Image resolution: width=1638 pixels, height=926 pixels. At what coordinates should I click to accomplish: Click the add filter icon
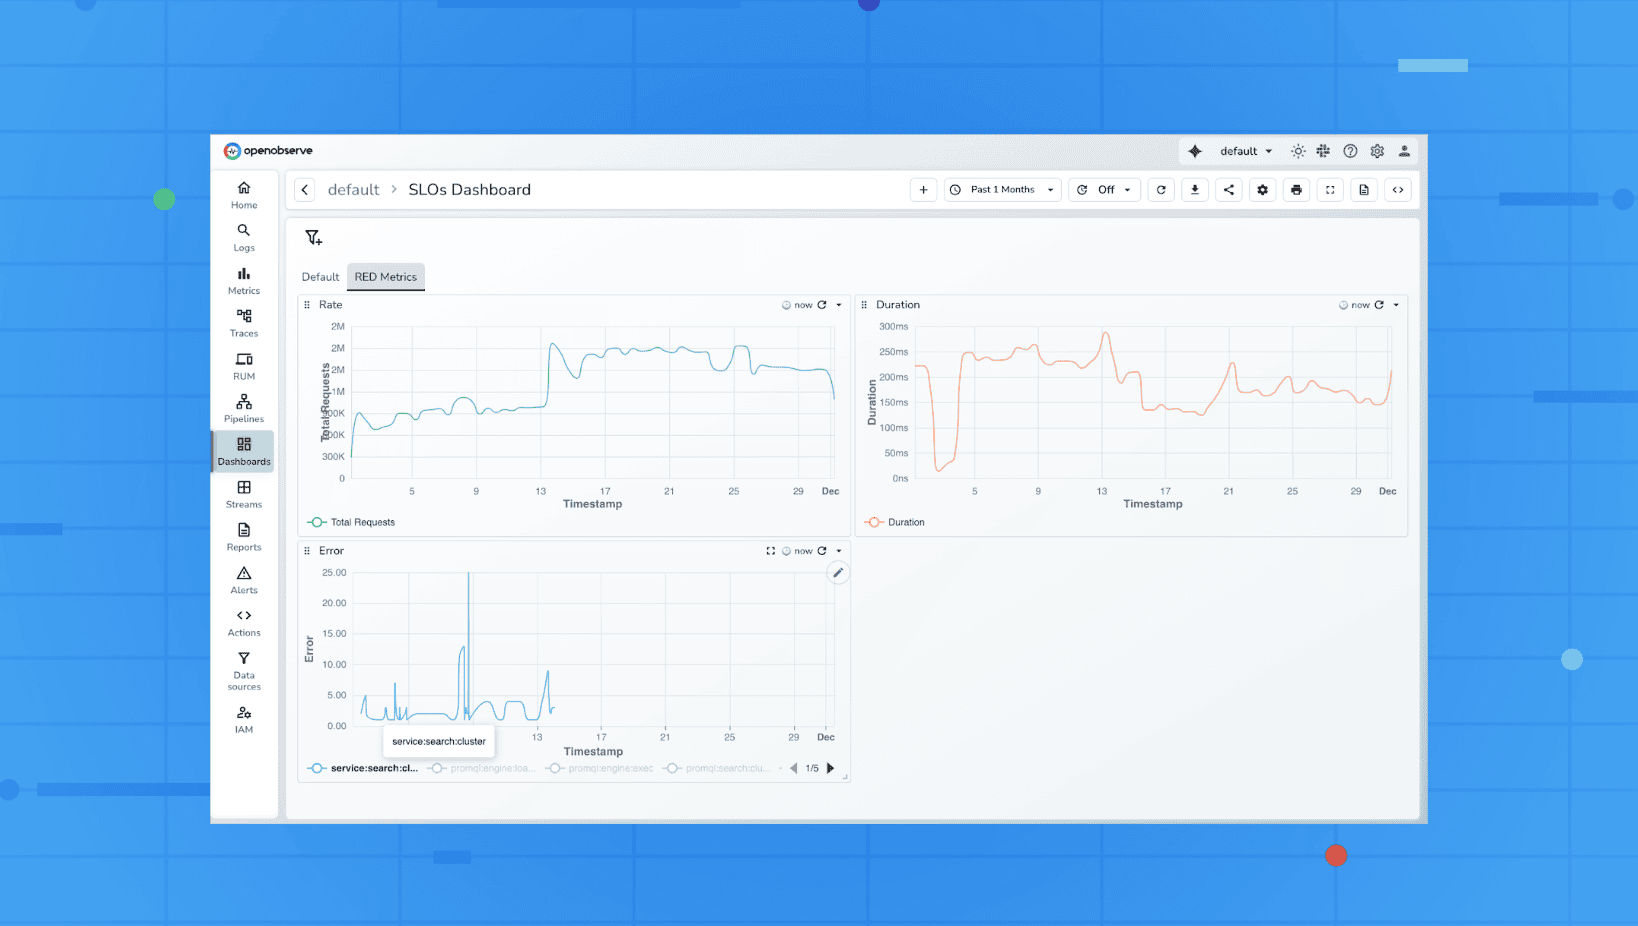(313, 237)
